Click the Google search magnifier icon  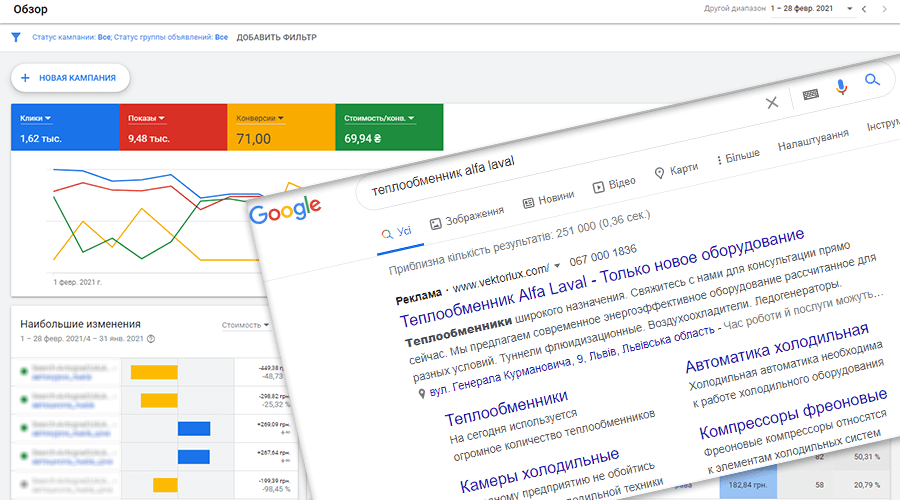[872, 80]
